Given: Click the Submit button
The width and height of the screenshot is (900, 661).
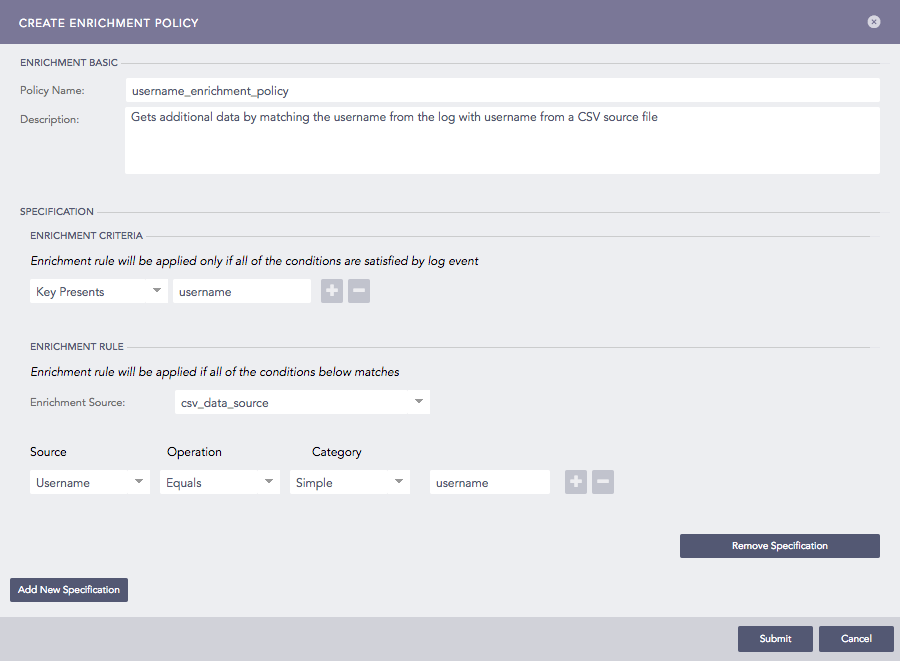Looking at the screenshot, I should pos(775,638).
